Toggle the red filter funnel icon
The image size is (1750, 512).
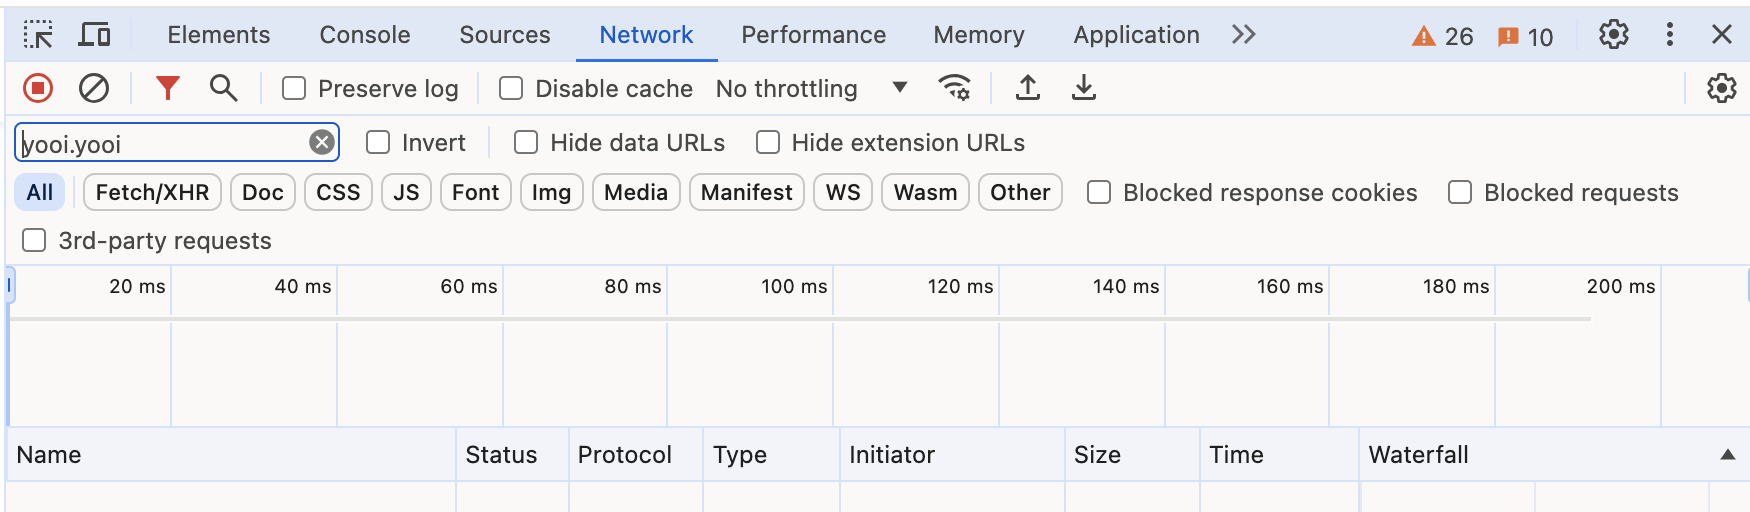pos(167,89)
